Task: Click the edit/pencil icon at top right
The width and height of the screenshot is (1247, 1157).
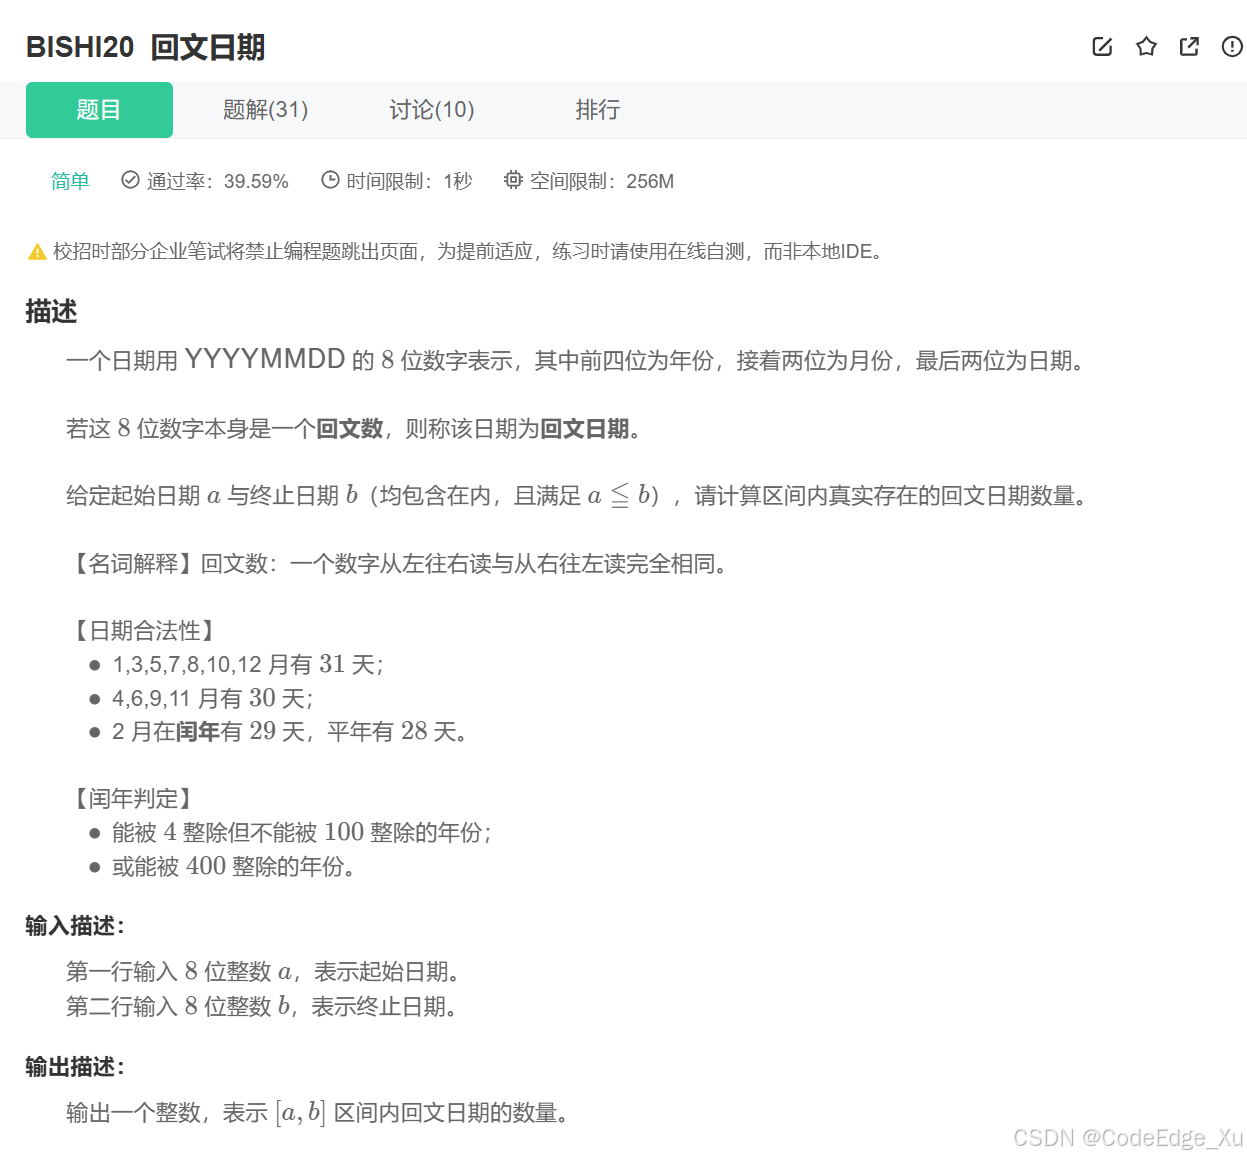Action: 1101,46
